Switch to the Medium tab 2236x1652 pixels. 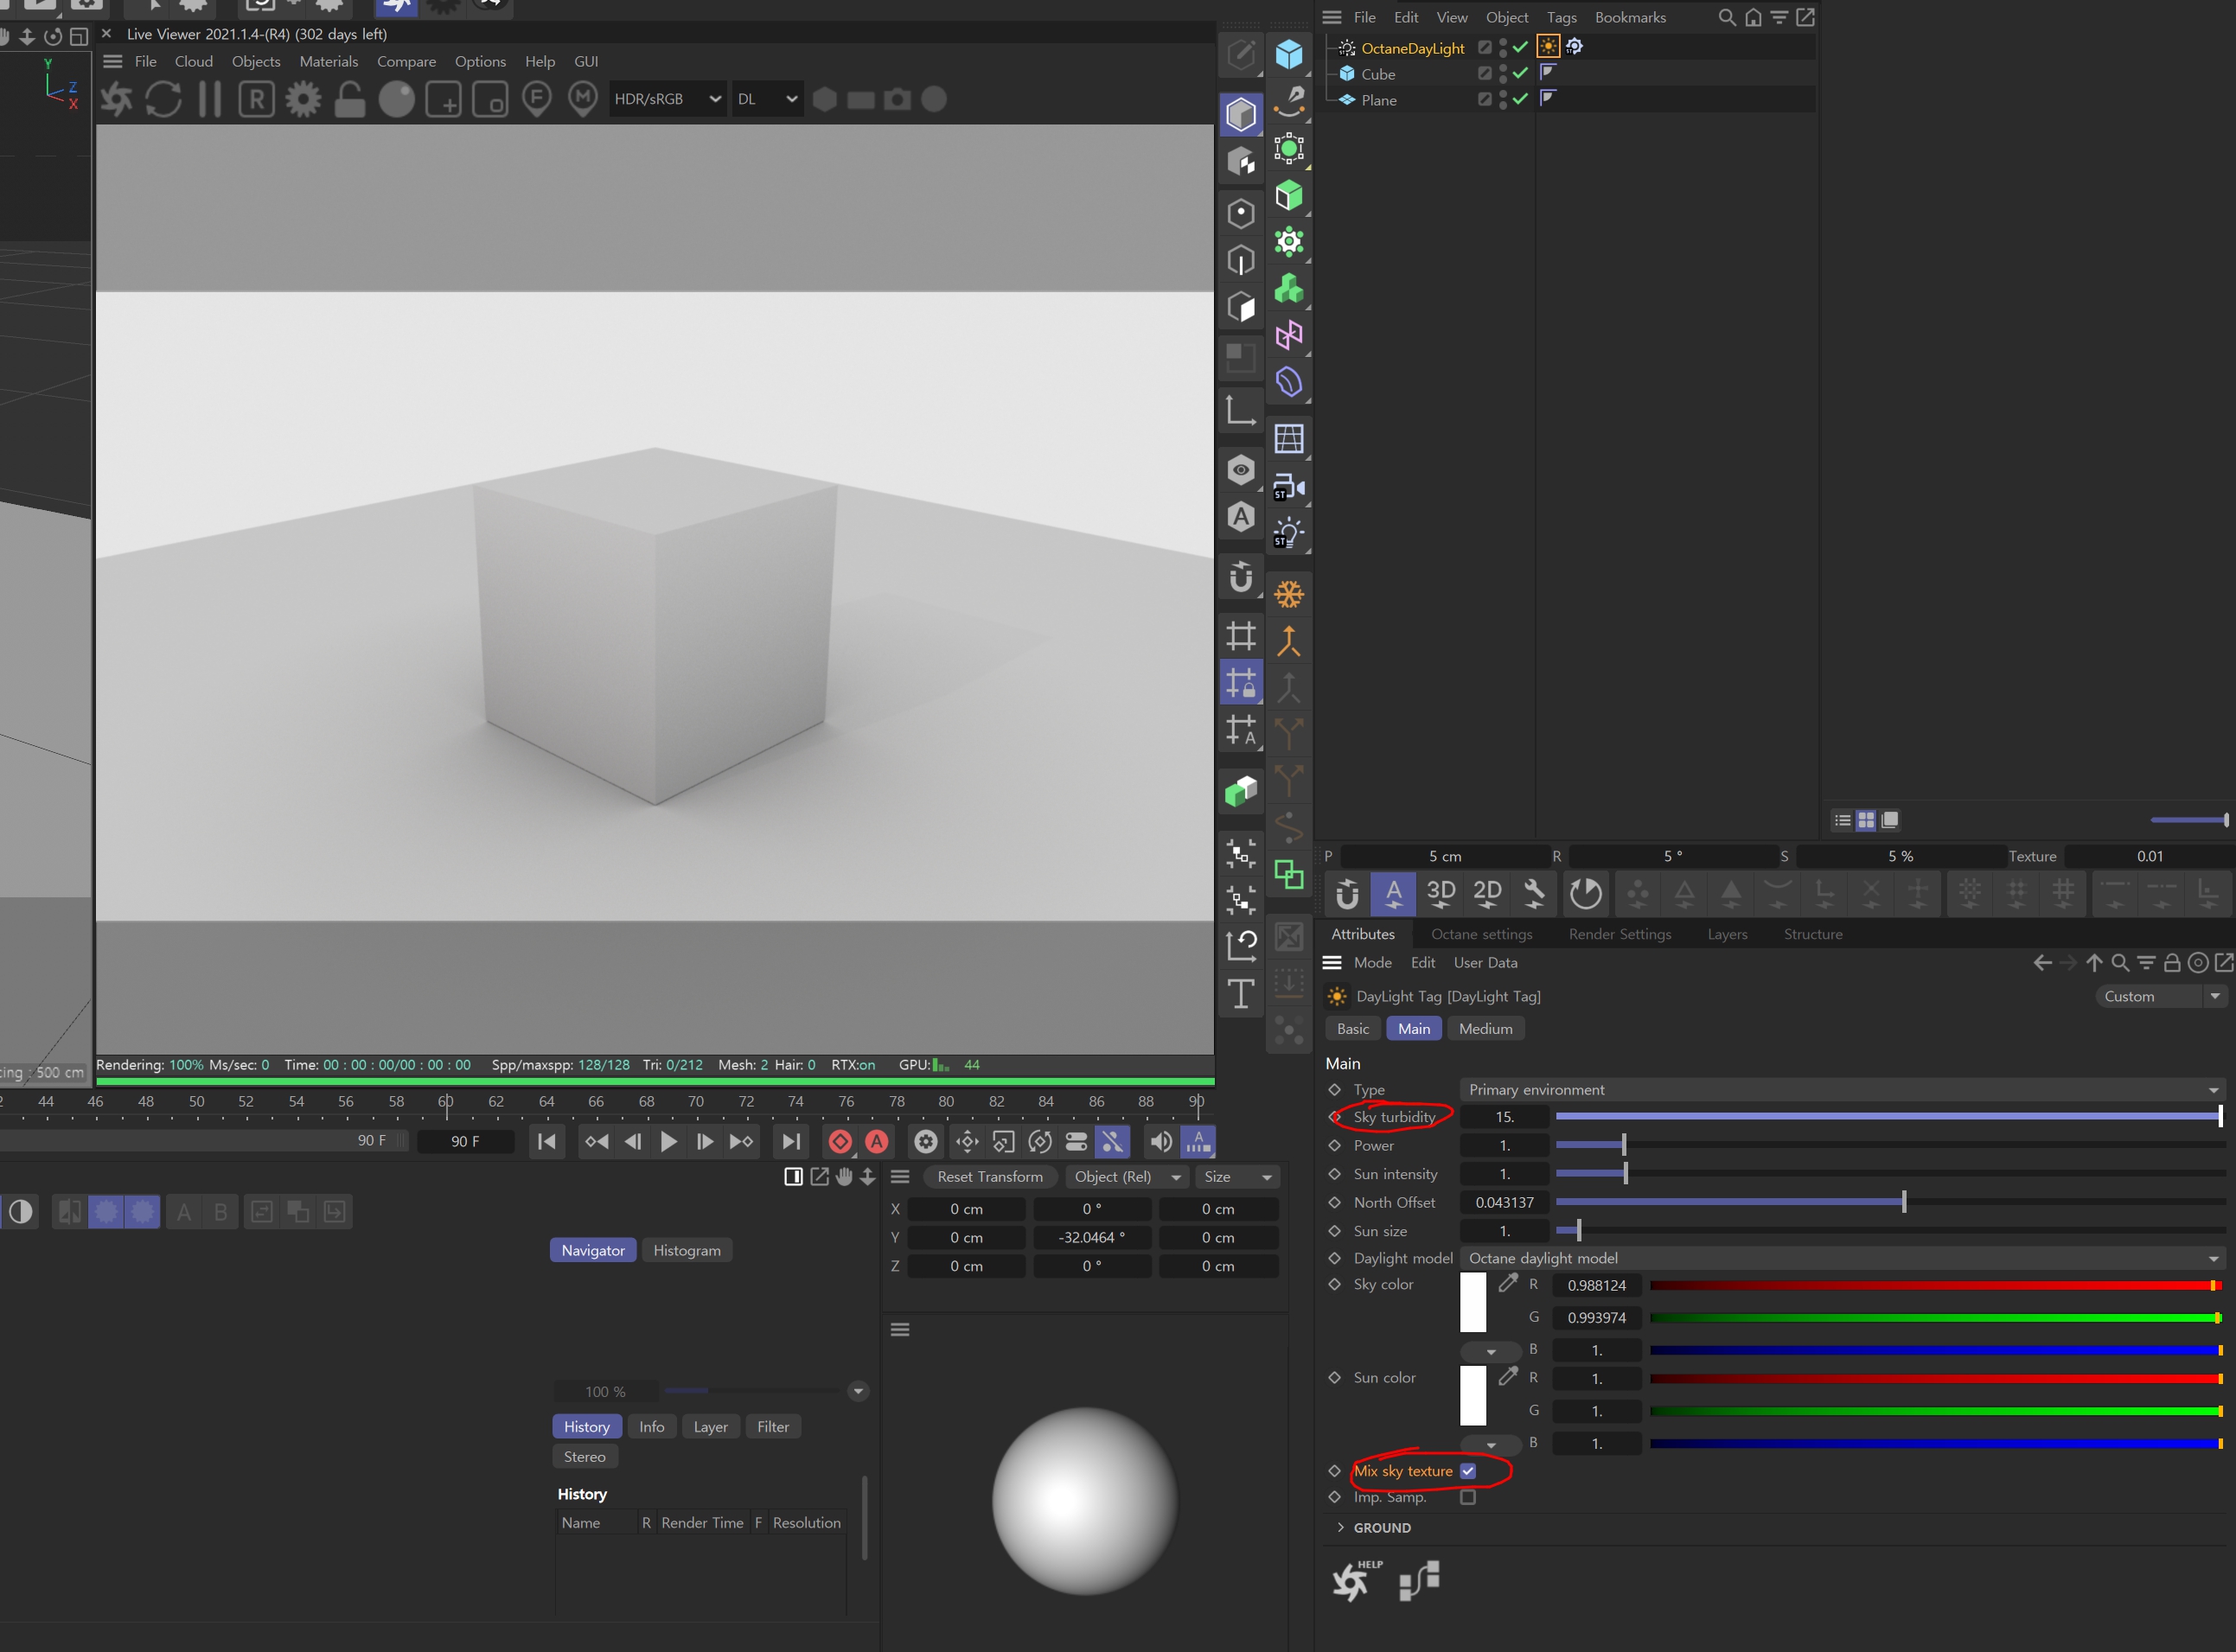tap(1485, 1029)
